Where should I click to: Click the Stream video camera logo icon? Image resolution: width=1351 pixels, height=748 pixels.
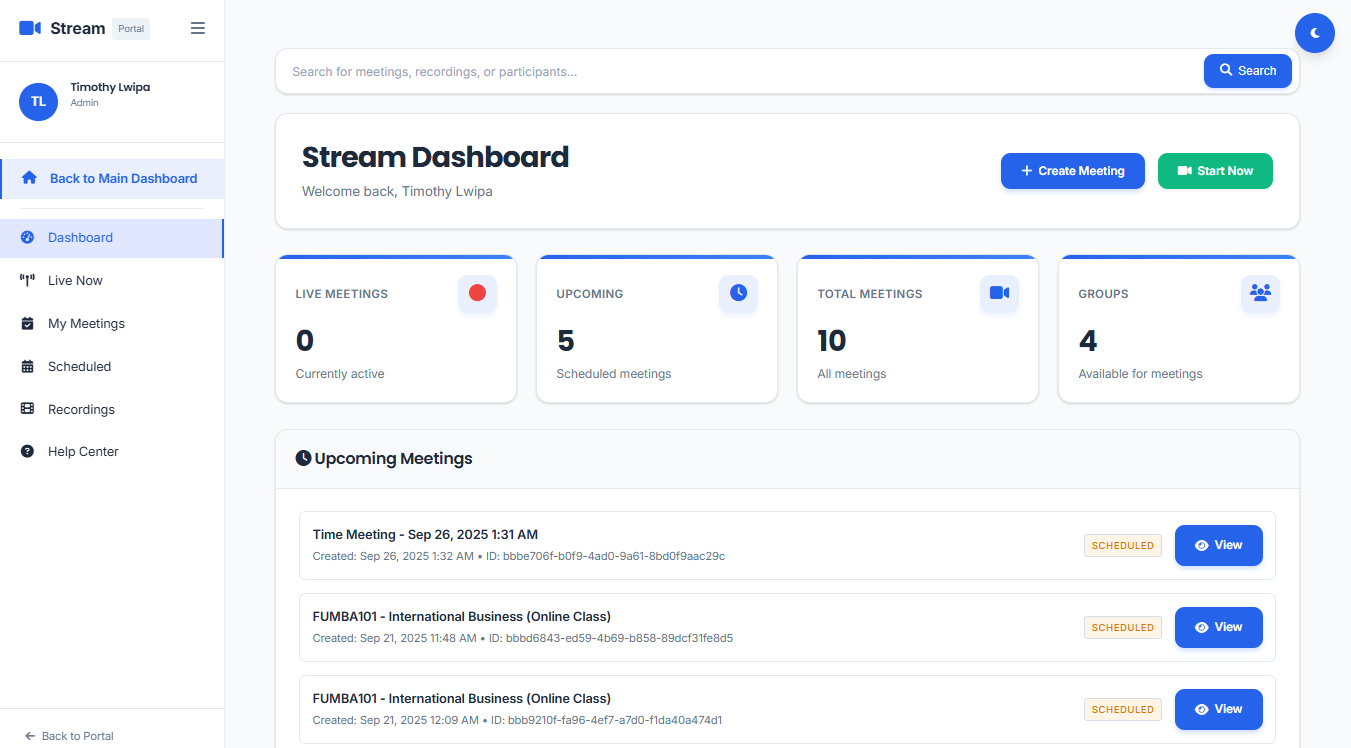(x=30, y=28)
